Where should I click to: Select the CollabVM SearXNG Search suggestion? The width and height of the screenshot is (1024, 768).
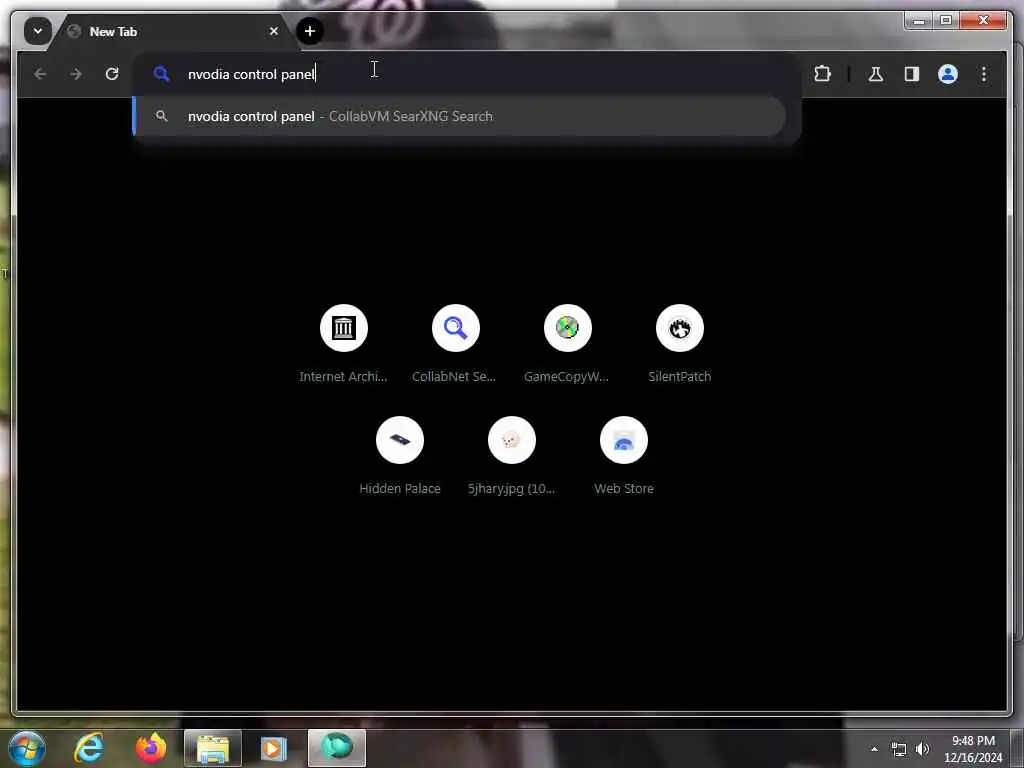[x=460, y=116]
